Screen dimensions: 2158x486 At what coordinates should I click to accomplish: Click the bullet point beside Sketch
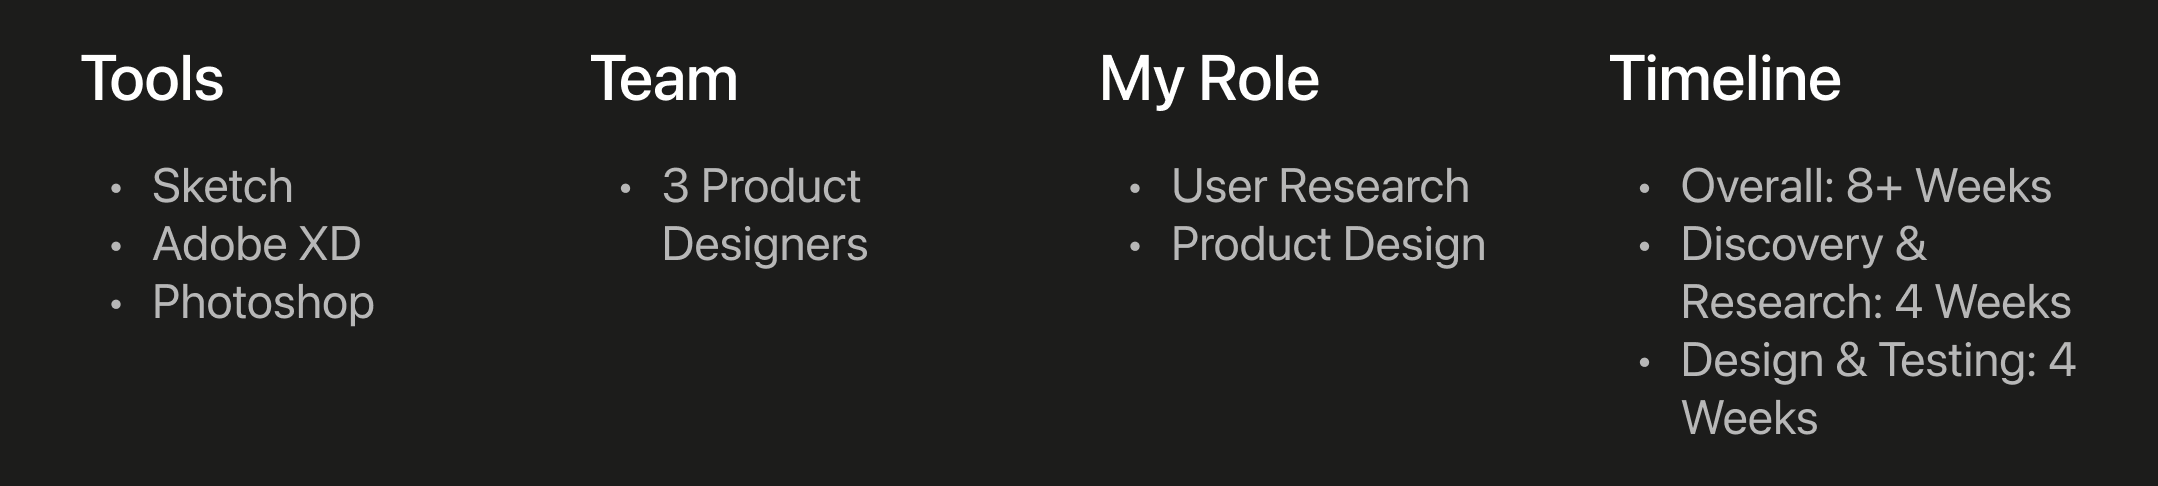[x=116, y=188]
